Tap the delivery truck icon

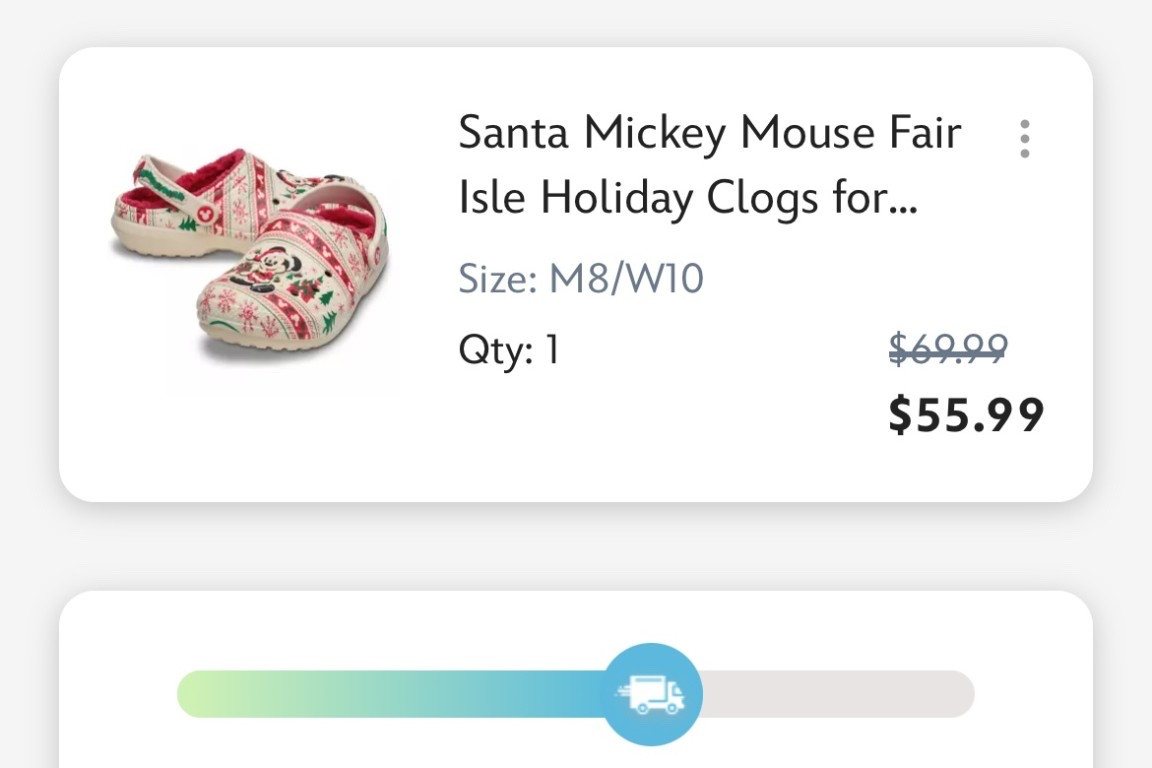pos(653,694)
